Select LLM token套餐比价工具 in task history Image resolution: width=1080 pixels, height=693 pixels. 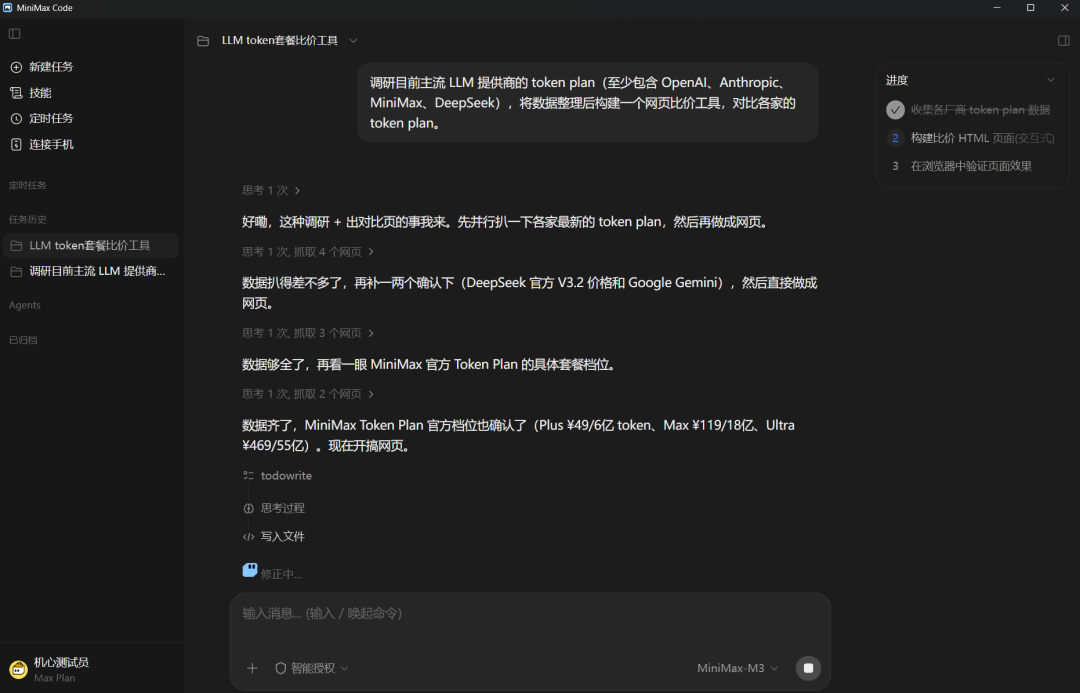(x=90, y=245)
